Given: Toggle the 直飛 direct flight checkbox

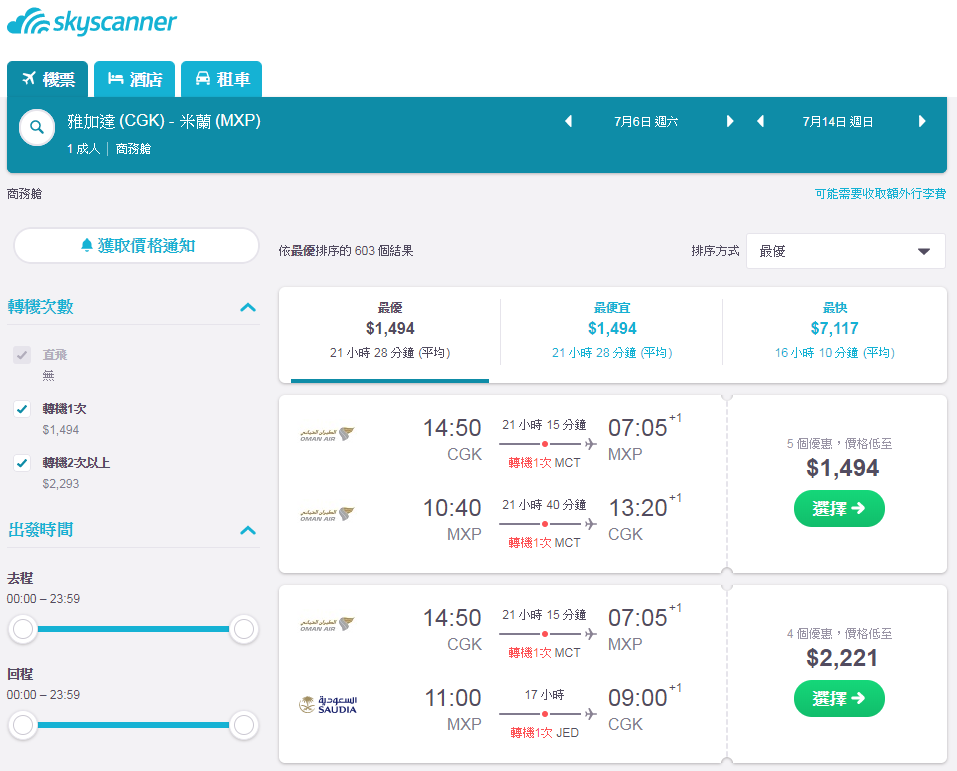Looking at the screenshot, I should [22, 355].
